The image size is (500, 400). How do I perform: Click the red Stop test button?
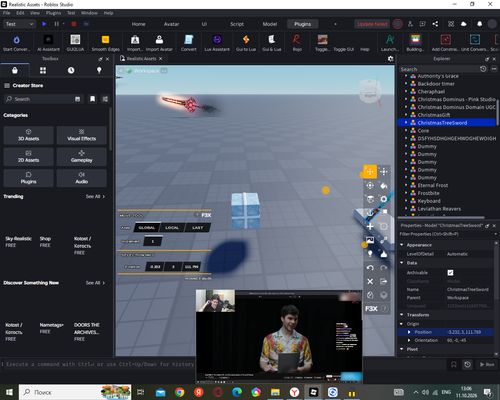74,24
